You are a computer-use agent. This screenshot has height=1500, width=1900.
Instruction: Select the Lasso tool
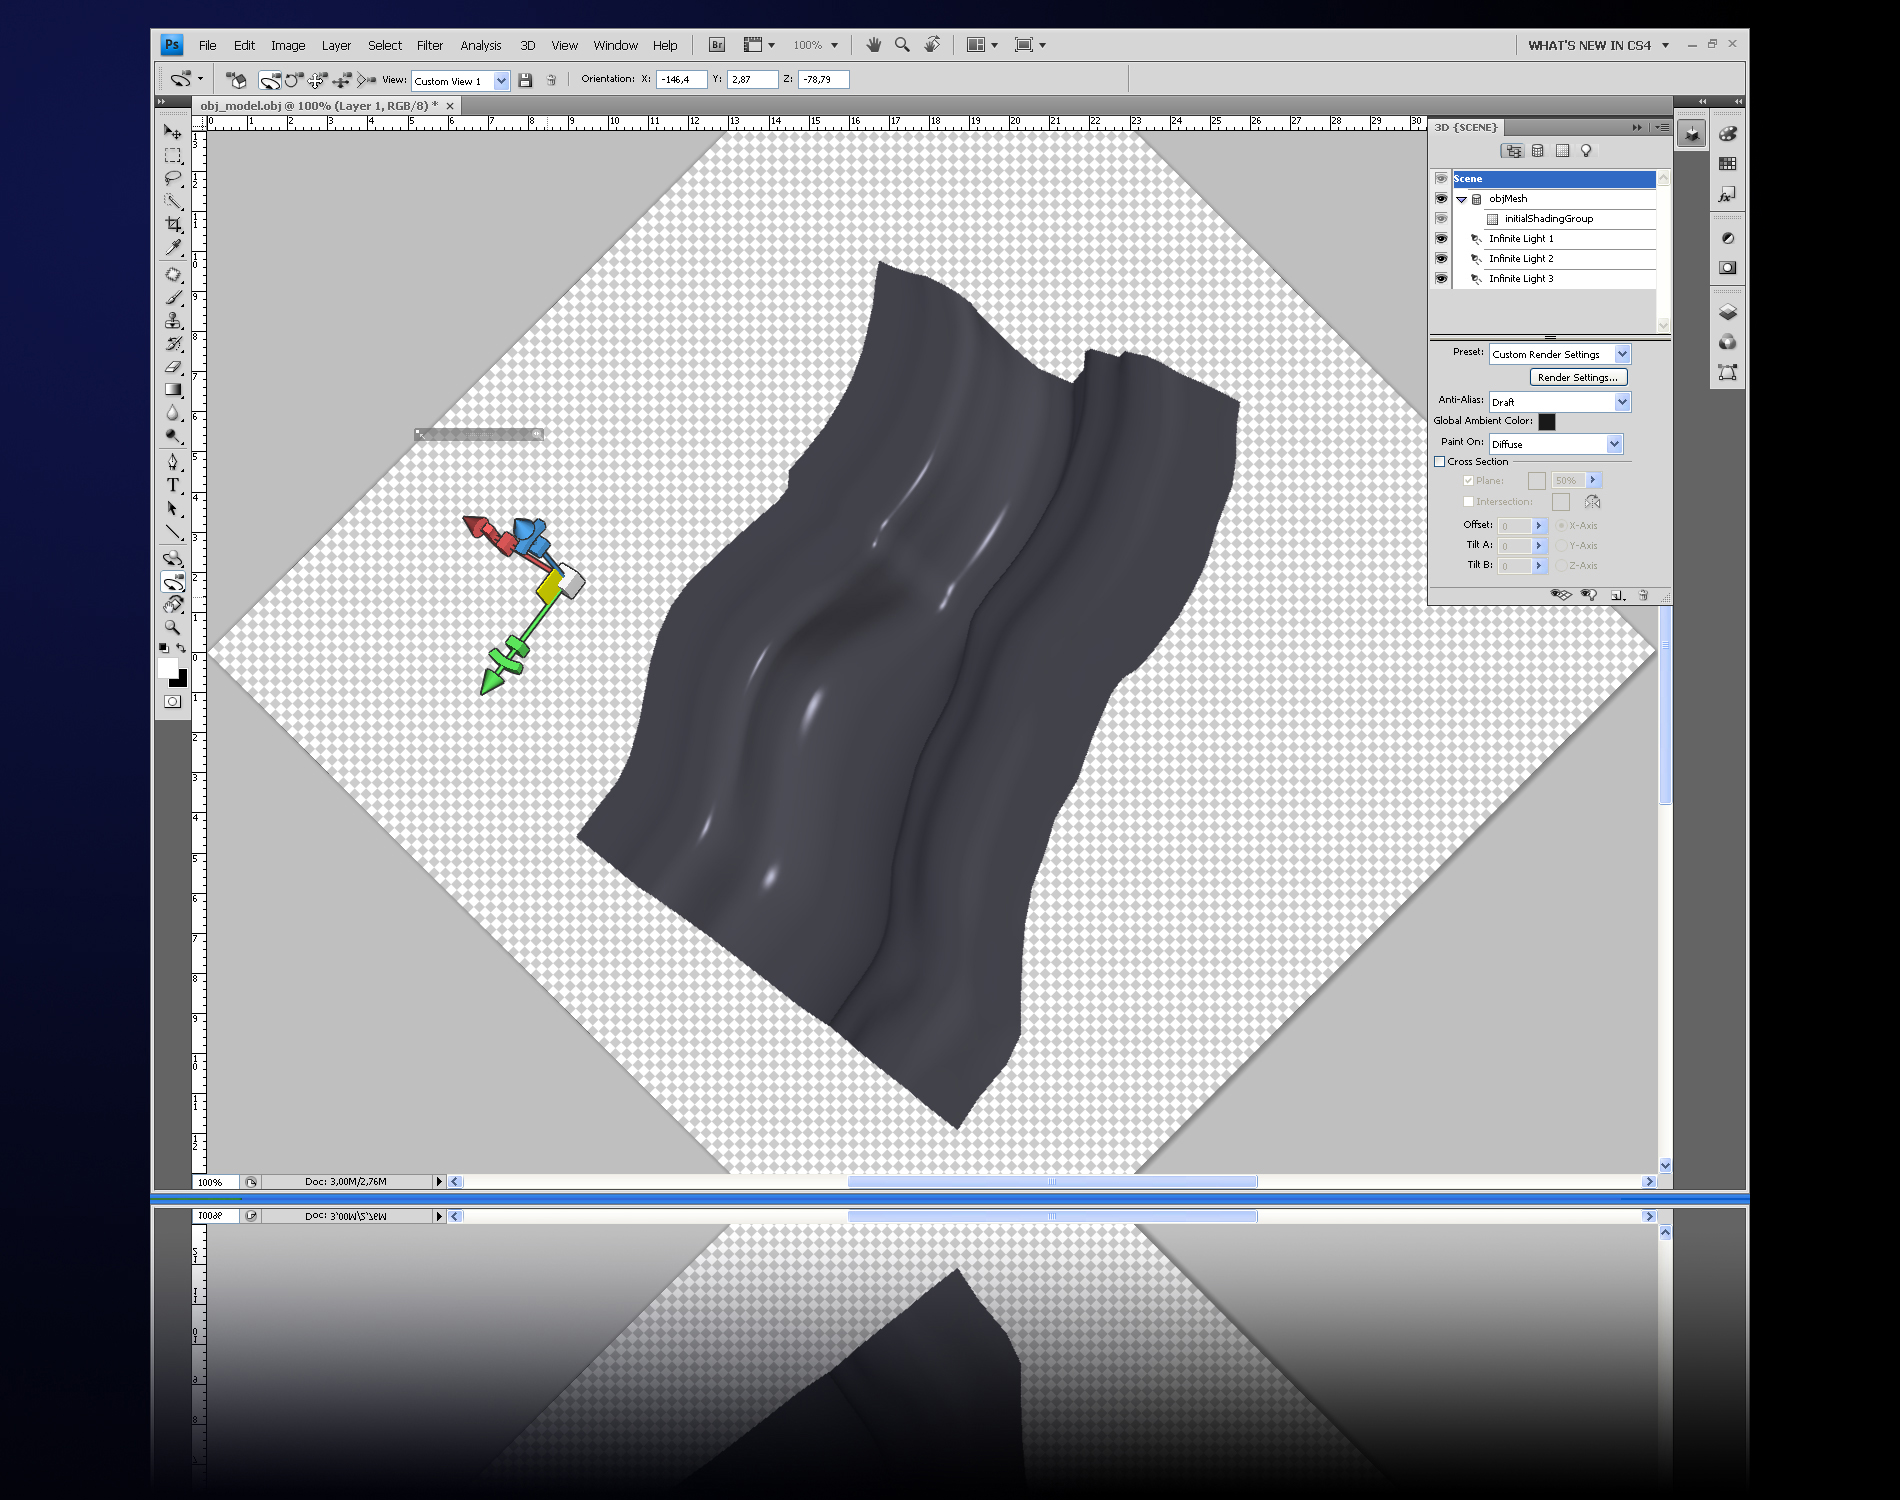[173, 178]
